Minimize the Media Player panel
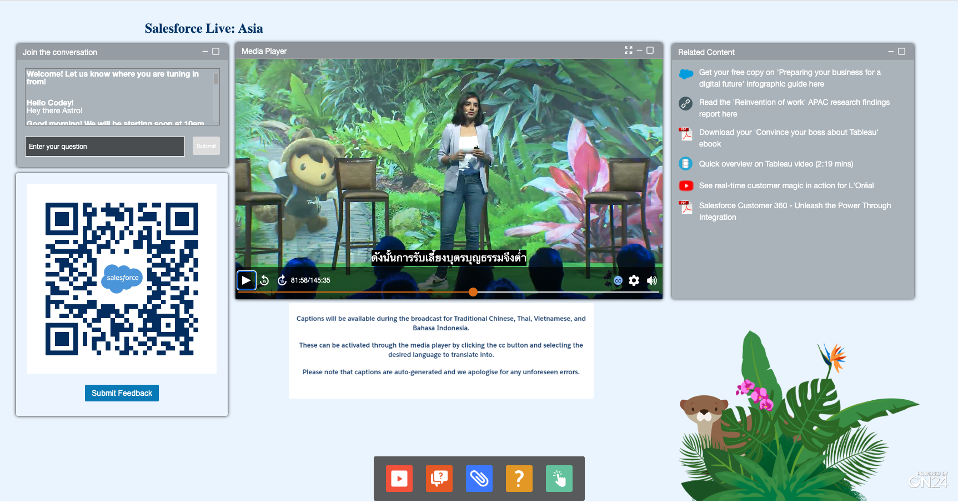 pyautogui.click(x=639, y=51)
